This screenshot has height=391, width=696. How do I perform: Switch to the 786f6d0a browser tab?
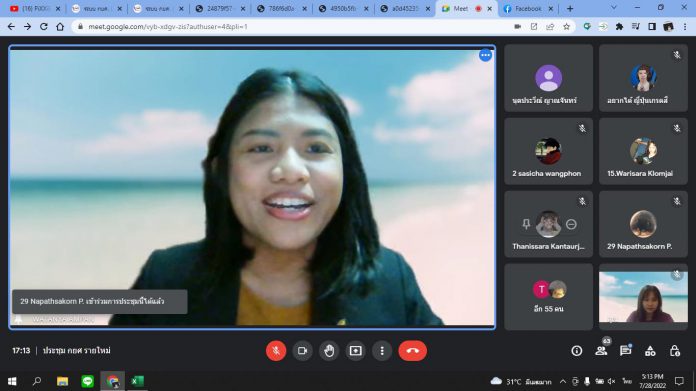click(x=282, y=8)
